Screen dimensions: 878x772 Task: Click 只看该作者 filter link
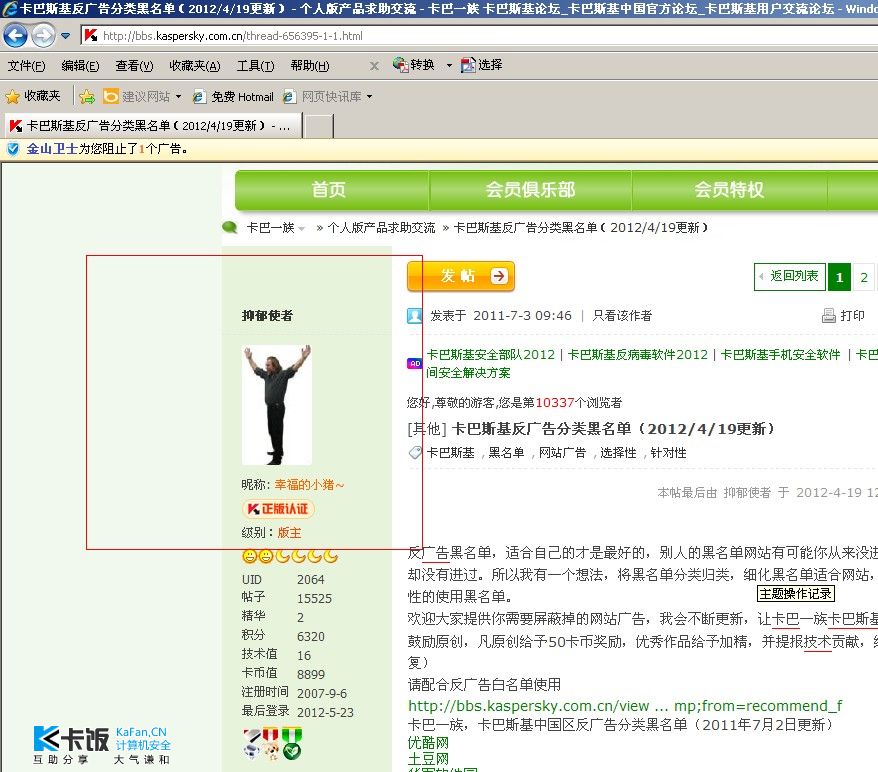pos(622,316)
